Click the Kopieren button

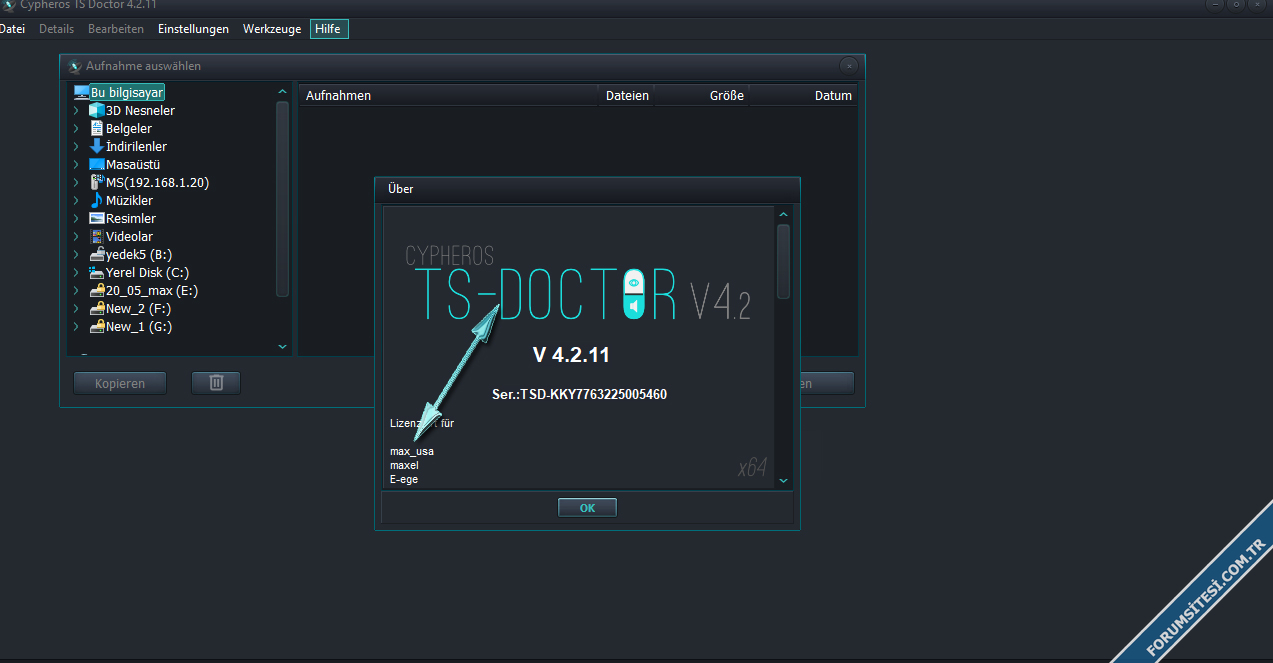pos(120,383)
